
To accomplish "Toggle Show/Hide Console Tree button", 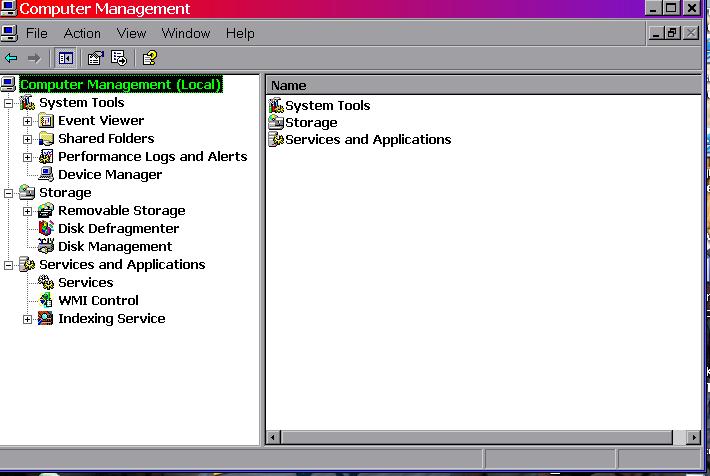I will pyautogui.click(x=65, y=58).
